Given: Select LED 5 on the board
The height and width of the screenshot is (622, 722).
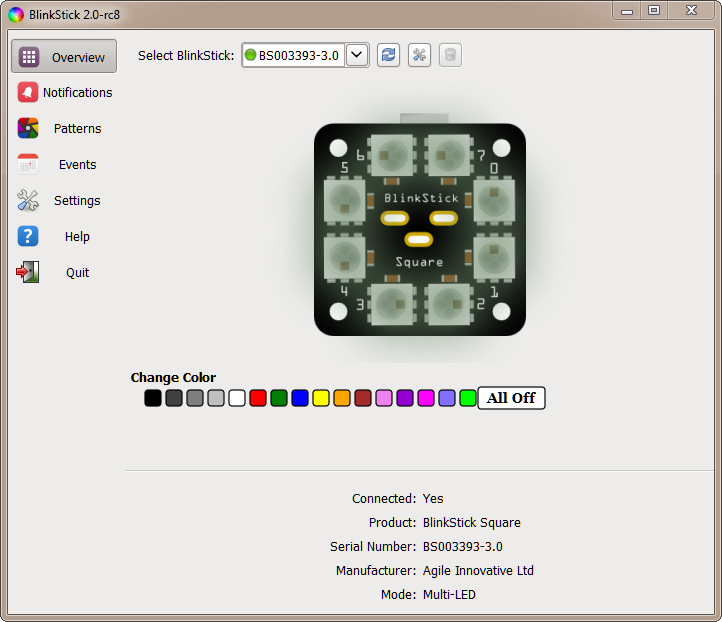Looking at the screenshot, I should (x=345, y=202).
